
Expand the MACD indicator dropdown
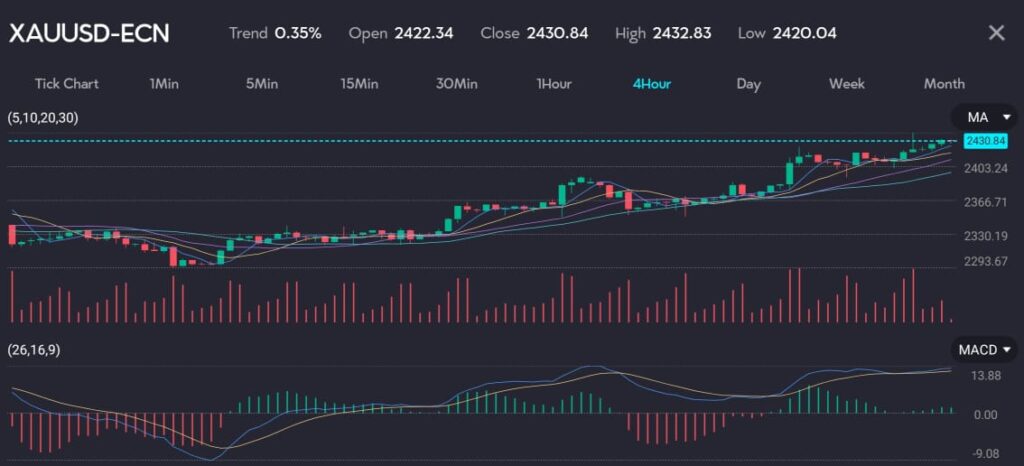tap(984, 350)
